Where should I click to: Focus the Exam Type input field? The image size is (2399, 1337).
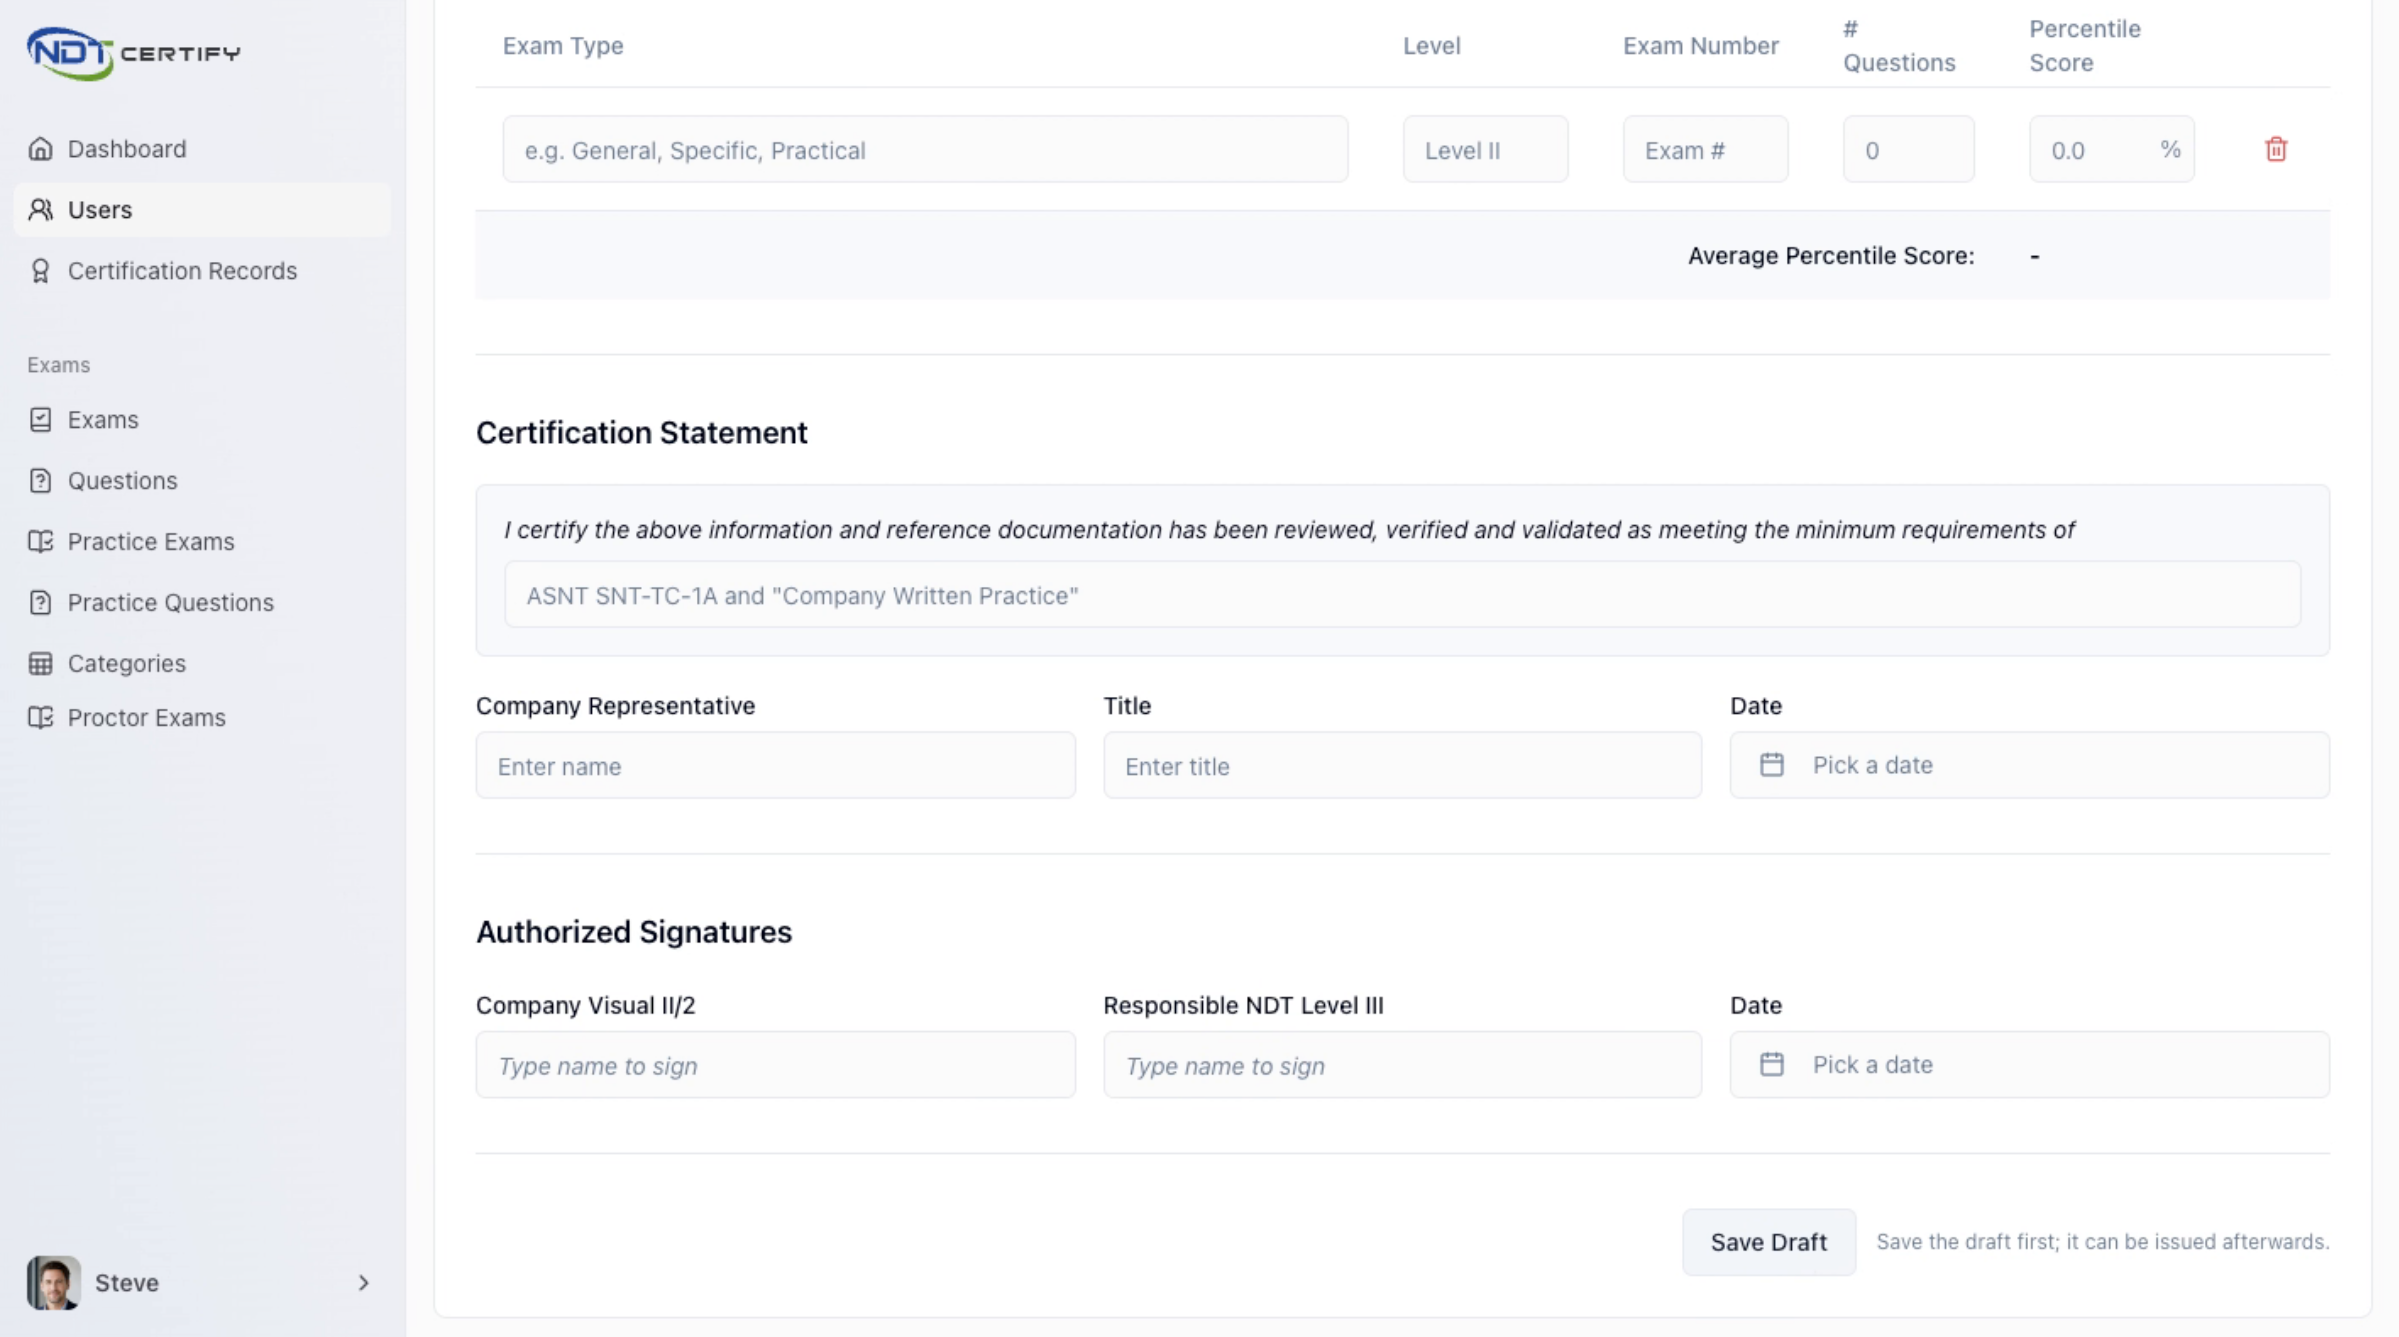(x=925, y=149)
